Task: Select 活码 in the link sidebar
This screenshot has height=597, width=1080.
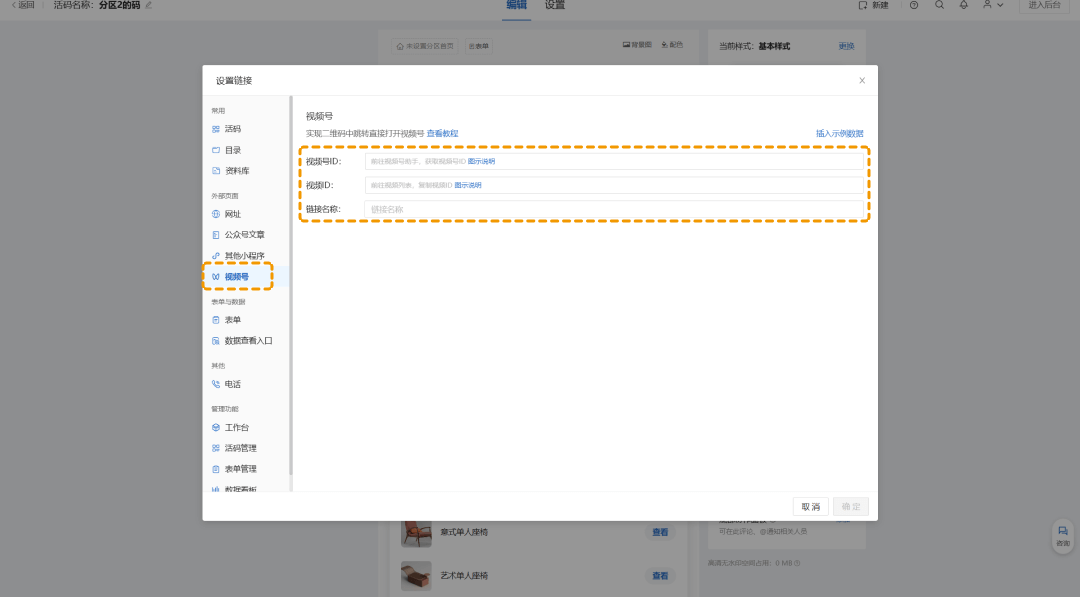Action: click(x=232, y=129)
